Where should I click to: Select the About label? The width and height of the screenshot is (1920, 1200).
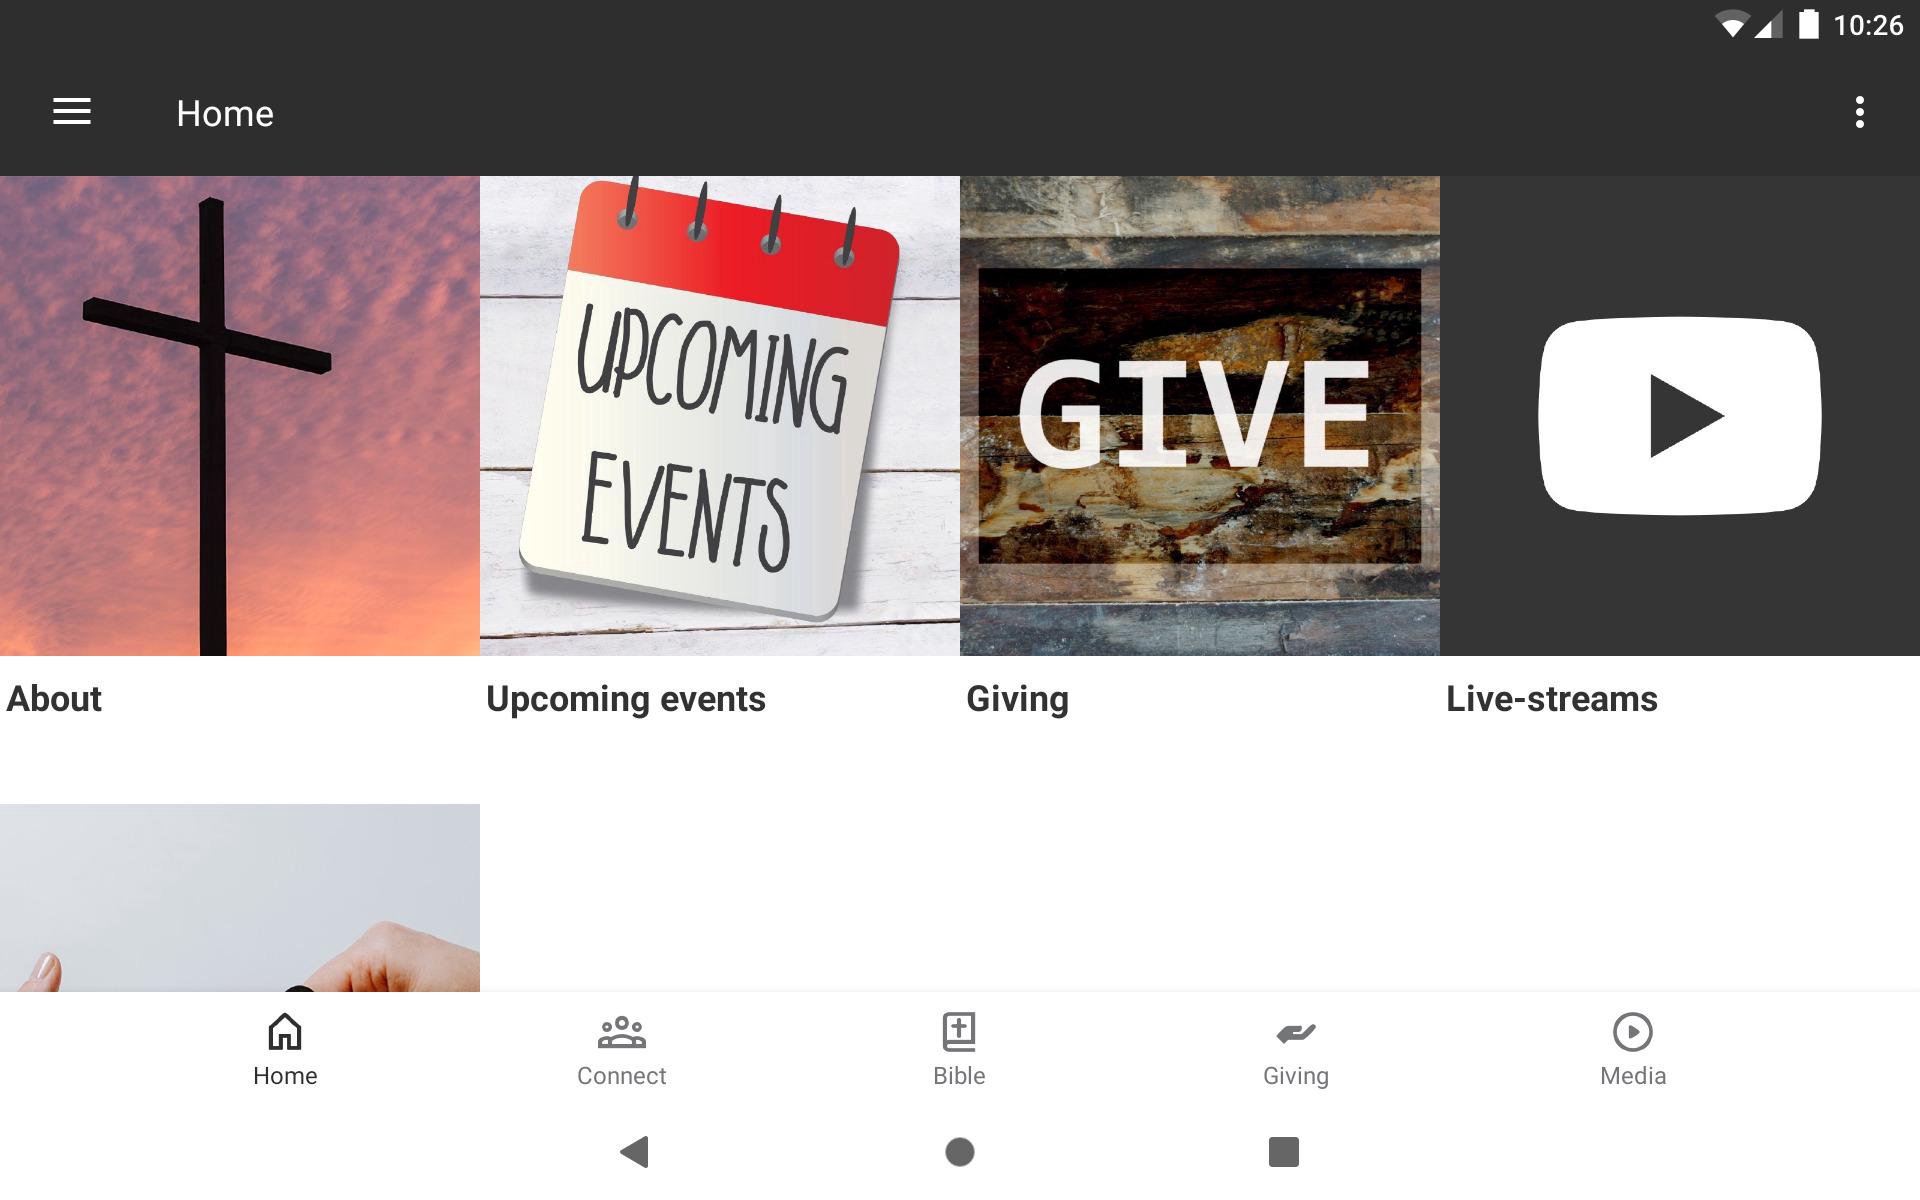point(54,699)
